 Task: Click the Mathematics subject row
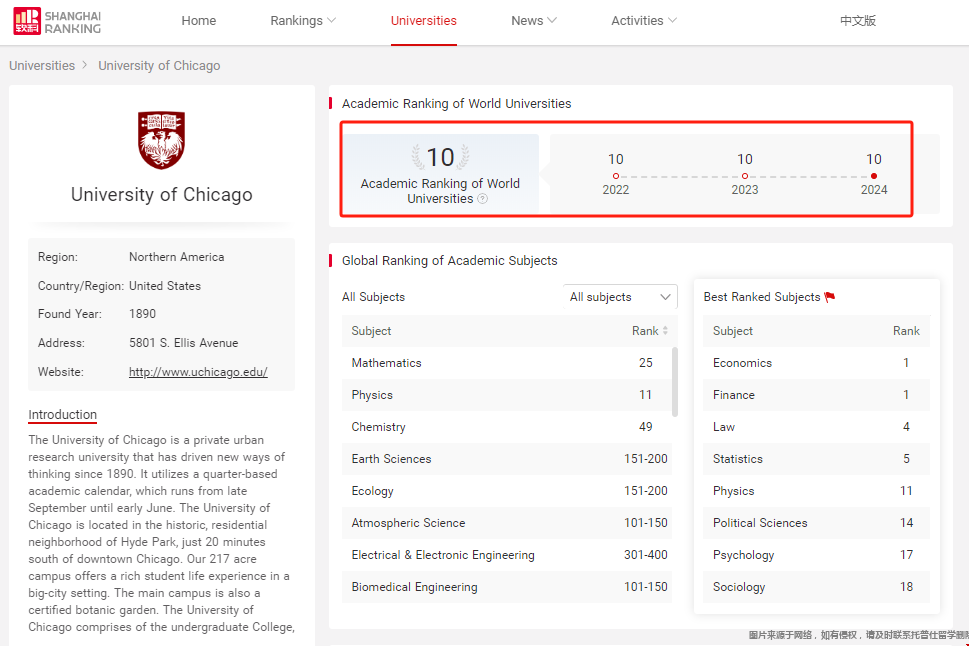tap(507, 363)
